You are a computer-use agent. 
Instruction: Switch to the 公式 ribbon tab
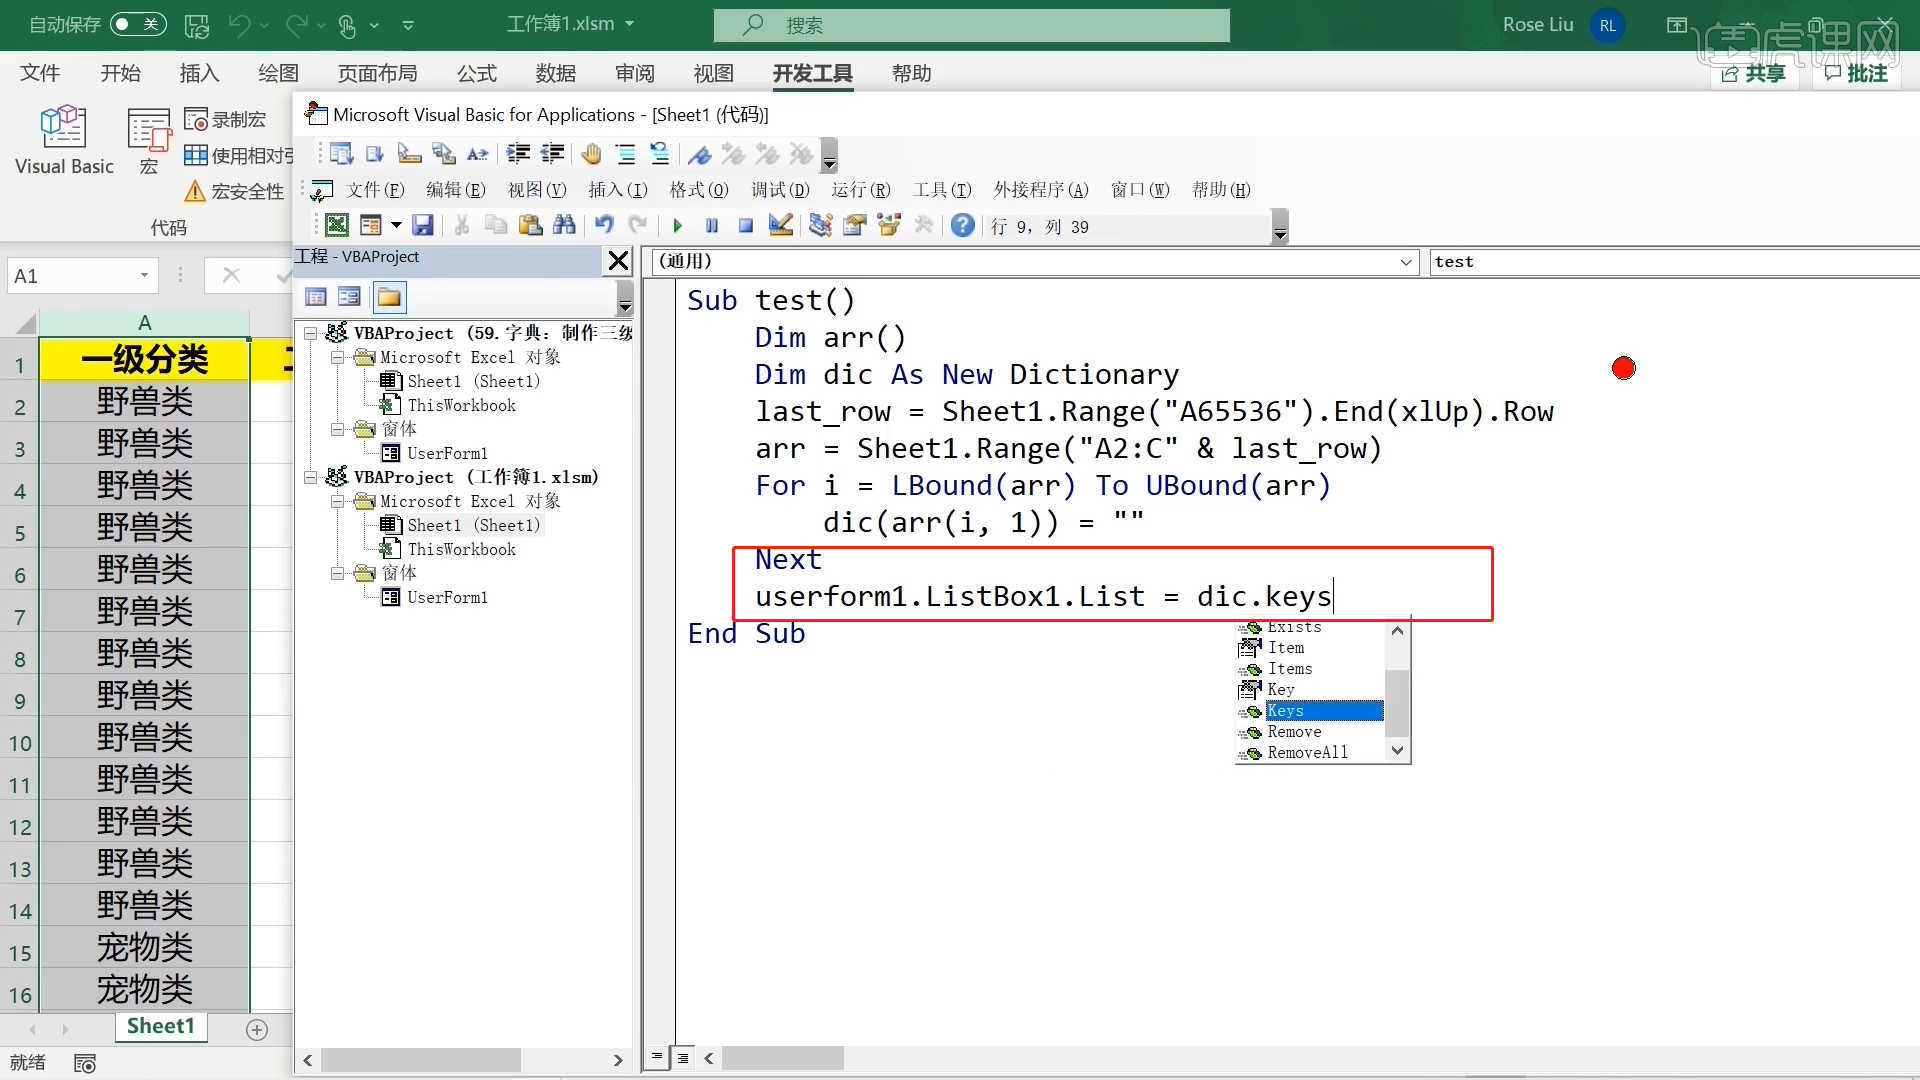476,73
